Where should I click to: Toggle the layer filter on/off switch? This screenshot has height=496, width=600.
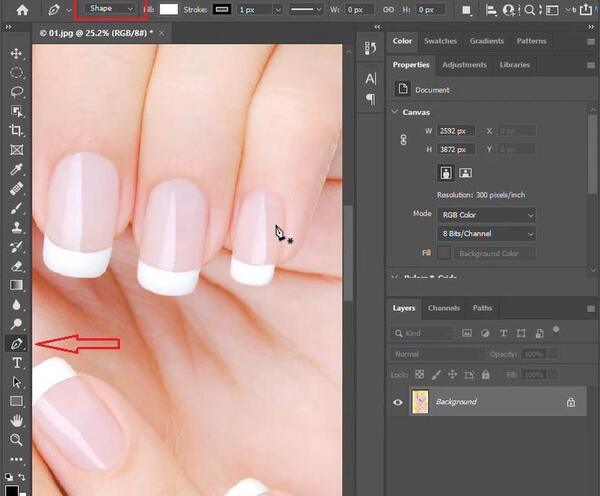click(x=556, y=330)
